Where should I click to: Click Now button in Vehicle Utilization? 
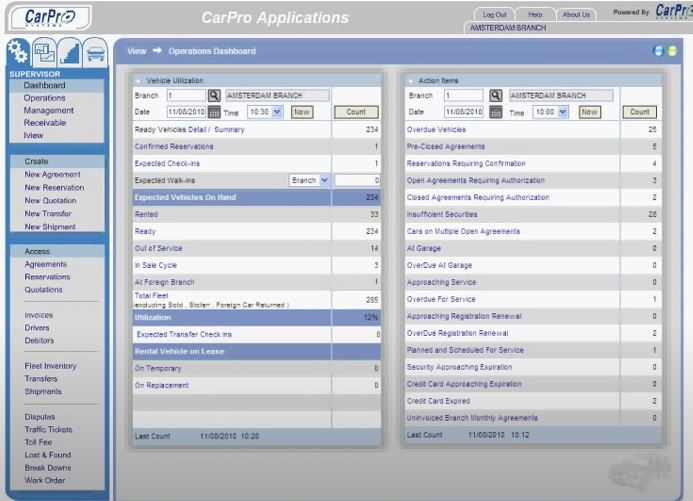click(302, 112)
